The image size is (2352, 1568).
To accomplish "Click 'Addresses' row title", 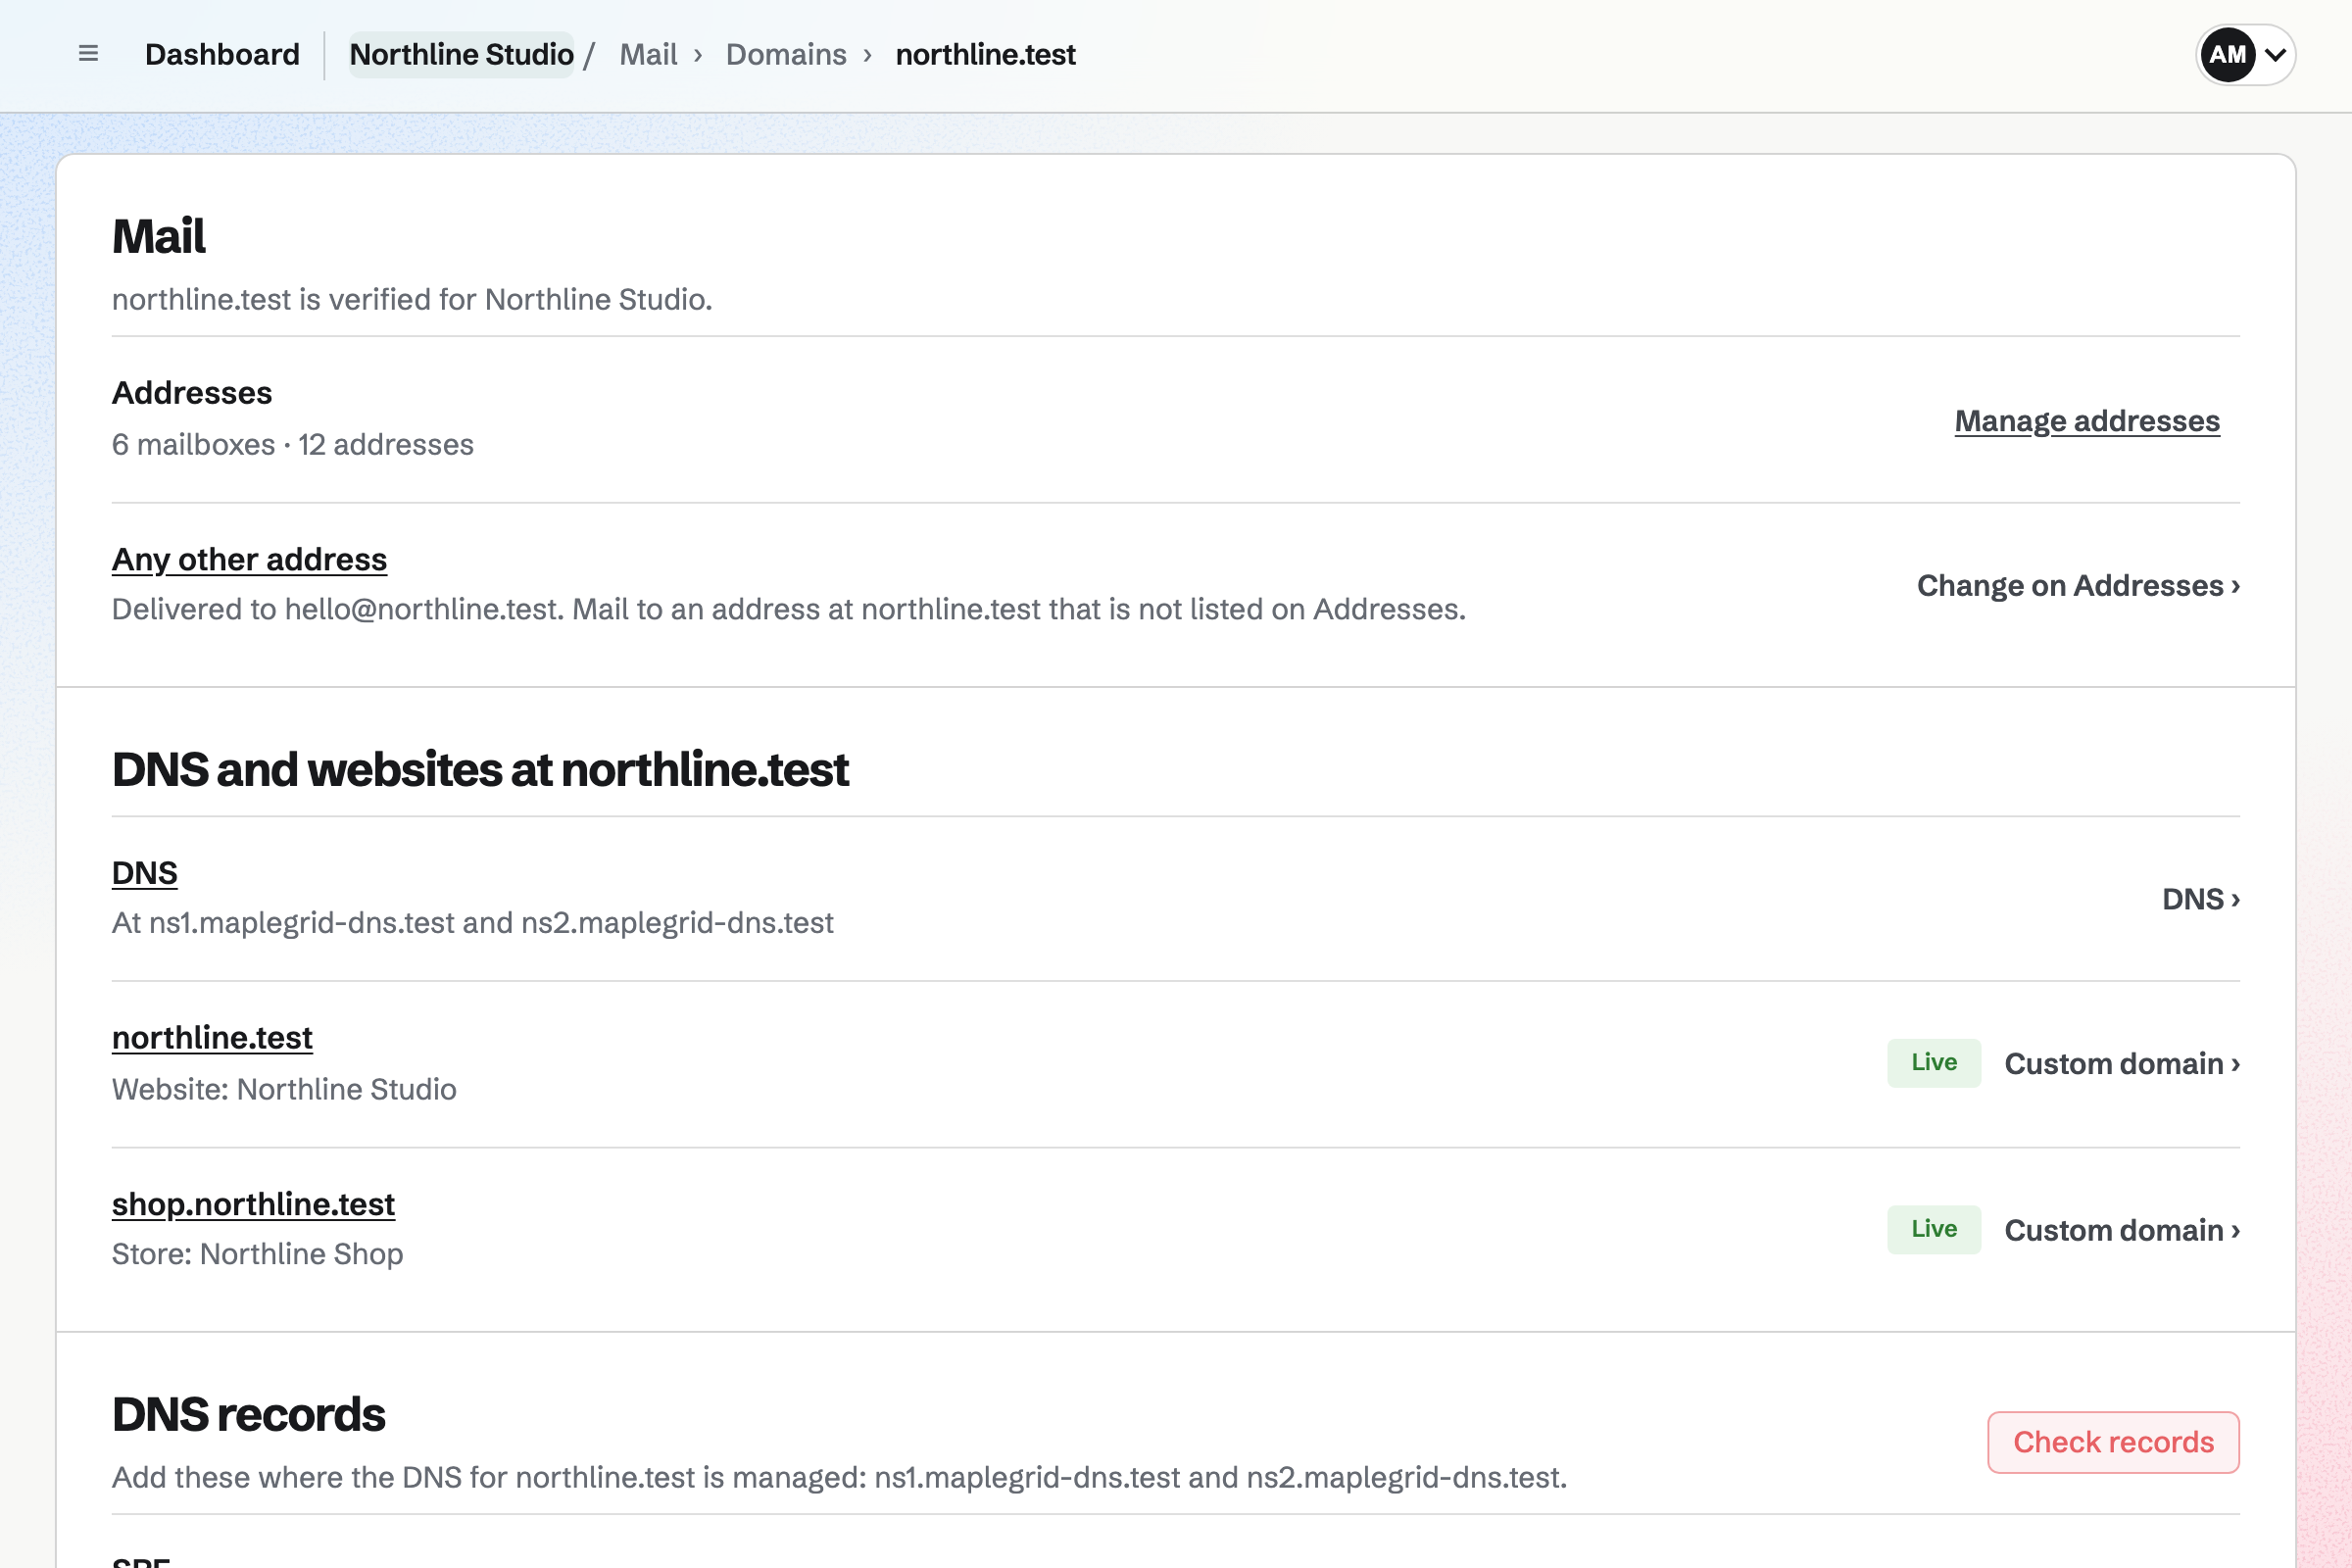I will click(192, 393).
